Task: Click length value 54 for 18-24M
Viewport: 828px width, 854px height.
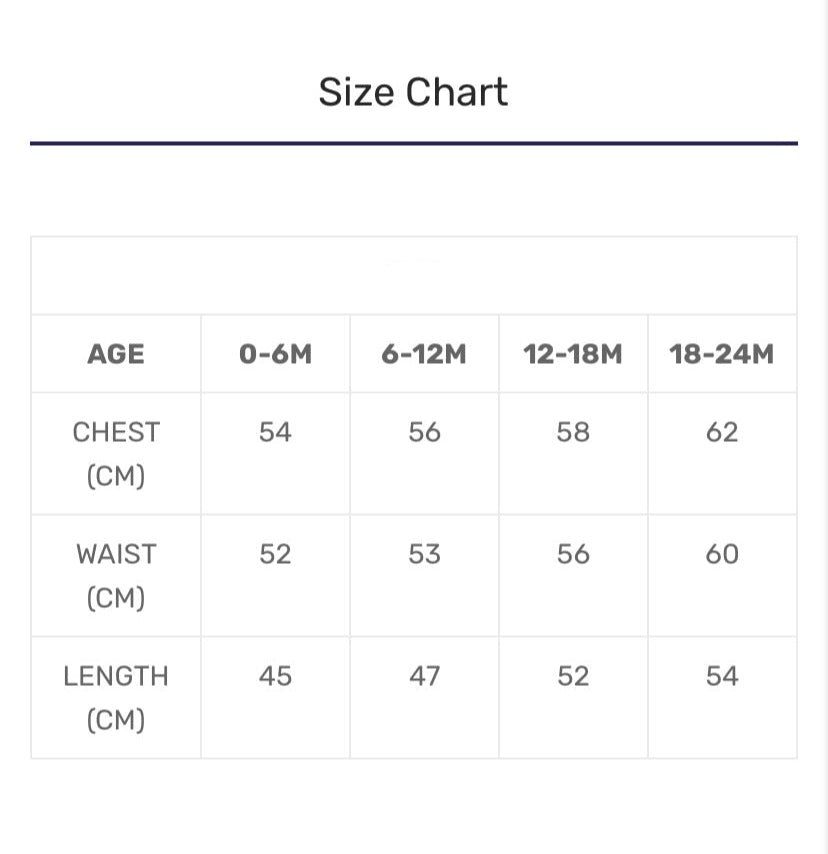Action: tap(722, 676)
